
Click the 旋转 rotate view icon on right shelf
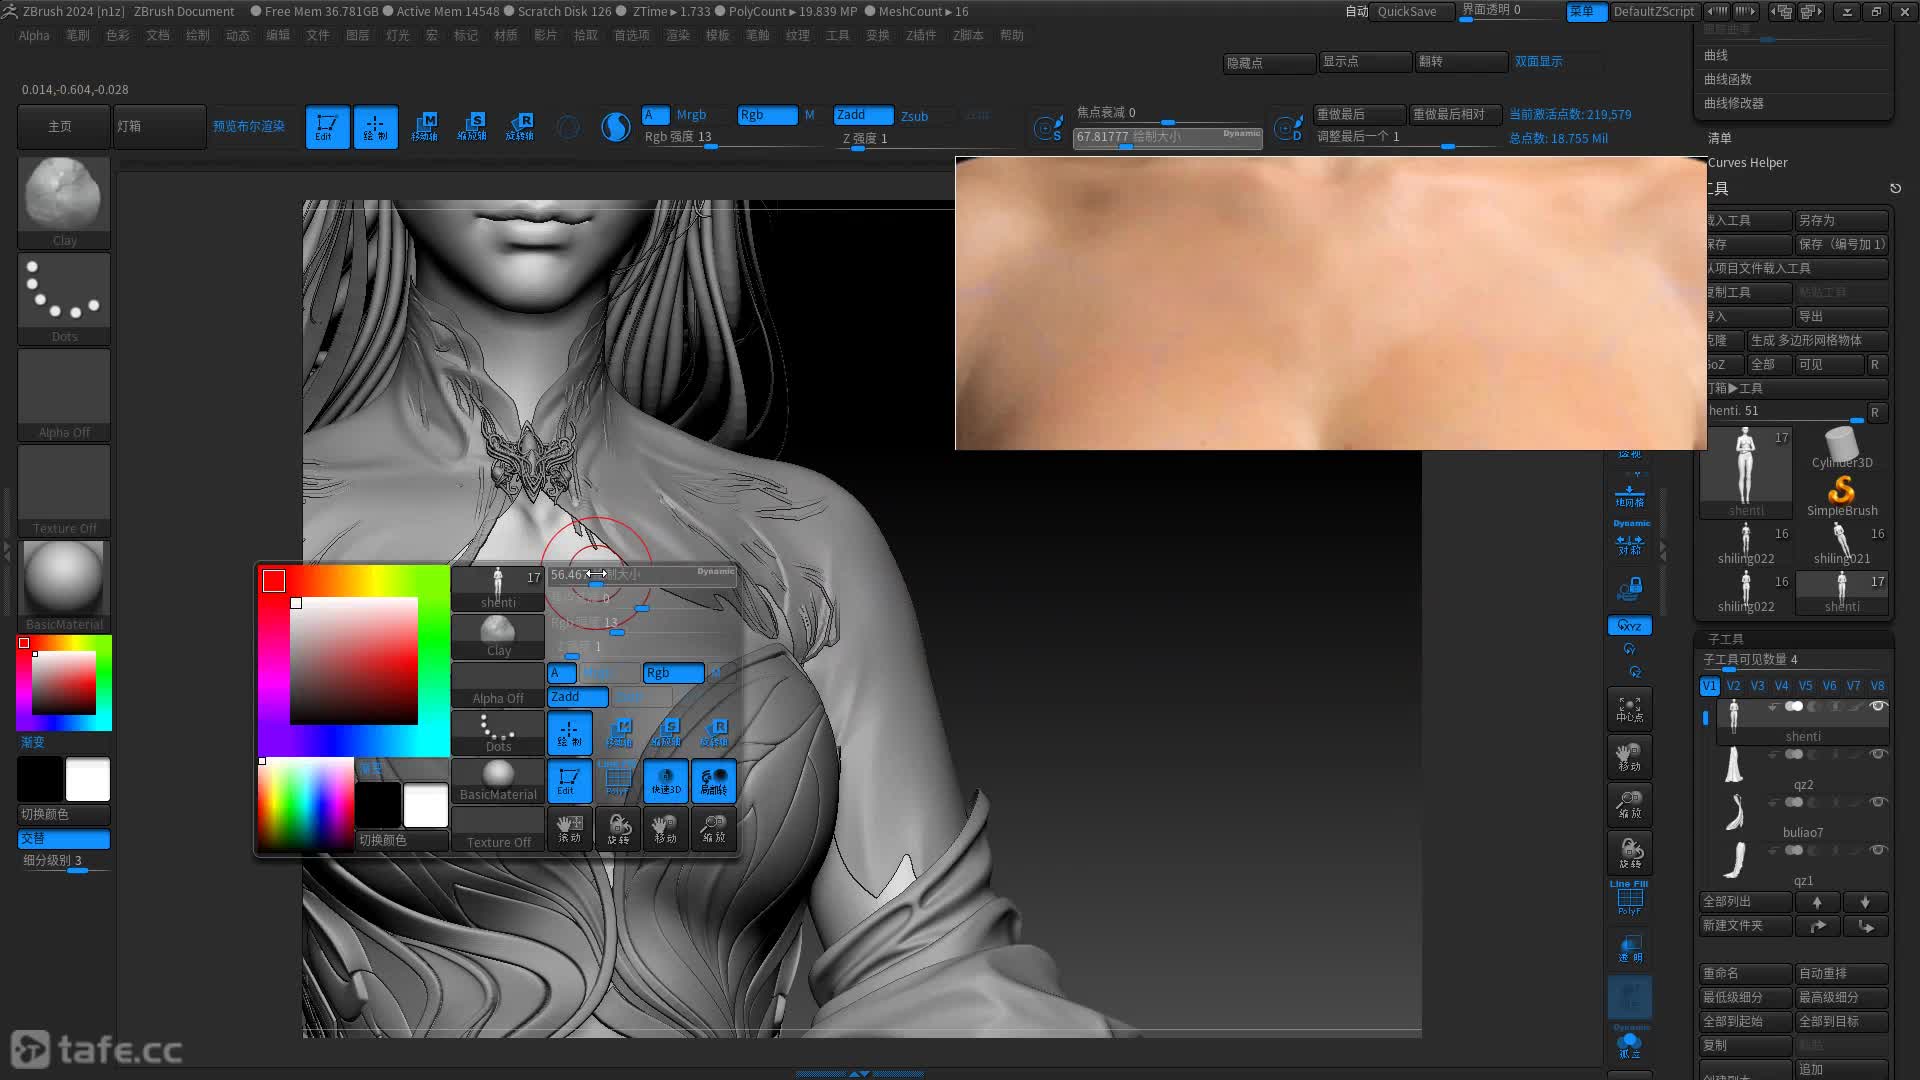point(1630,853)
